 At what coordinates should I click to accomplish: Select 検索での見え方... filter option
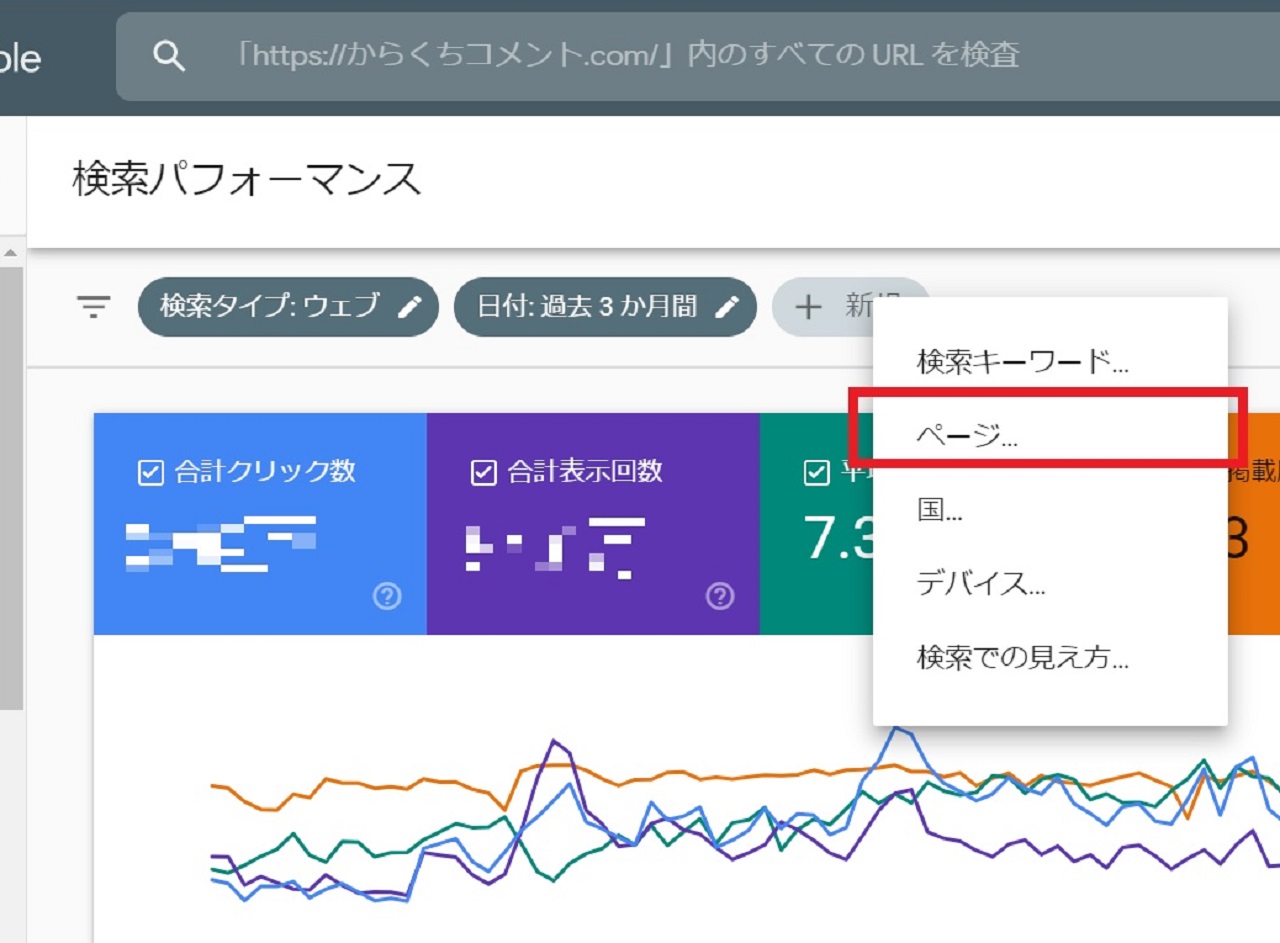(x=1022, y=658)
